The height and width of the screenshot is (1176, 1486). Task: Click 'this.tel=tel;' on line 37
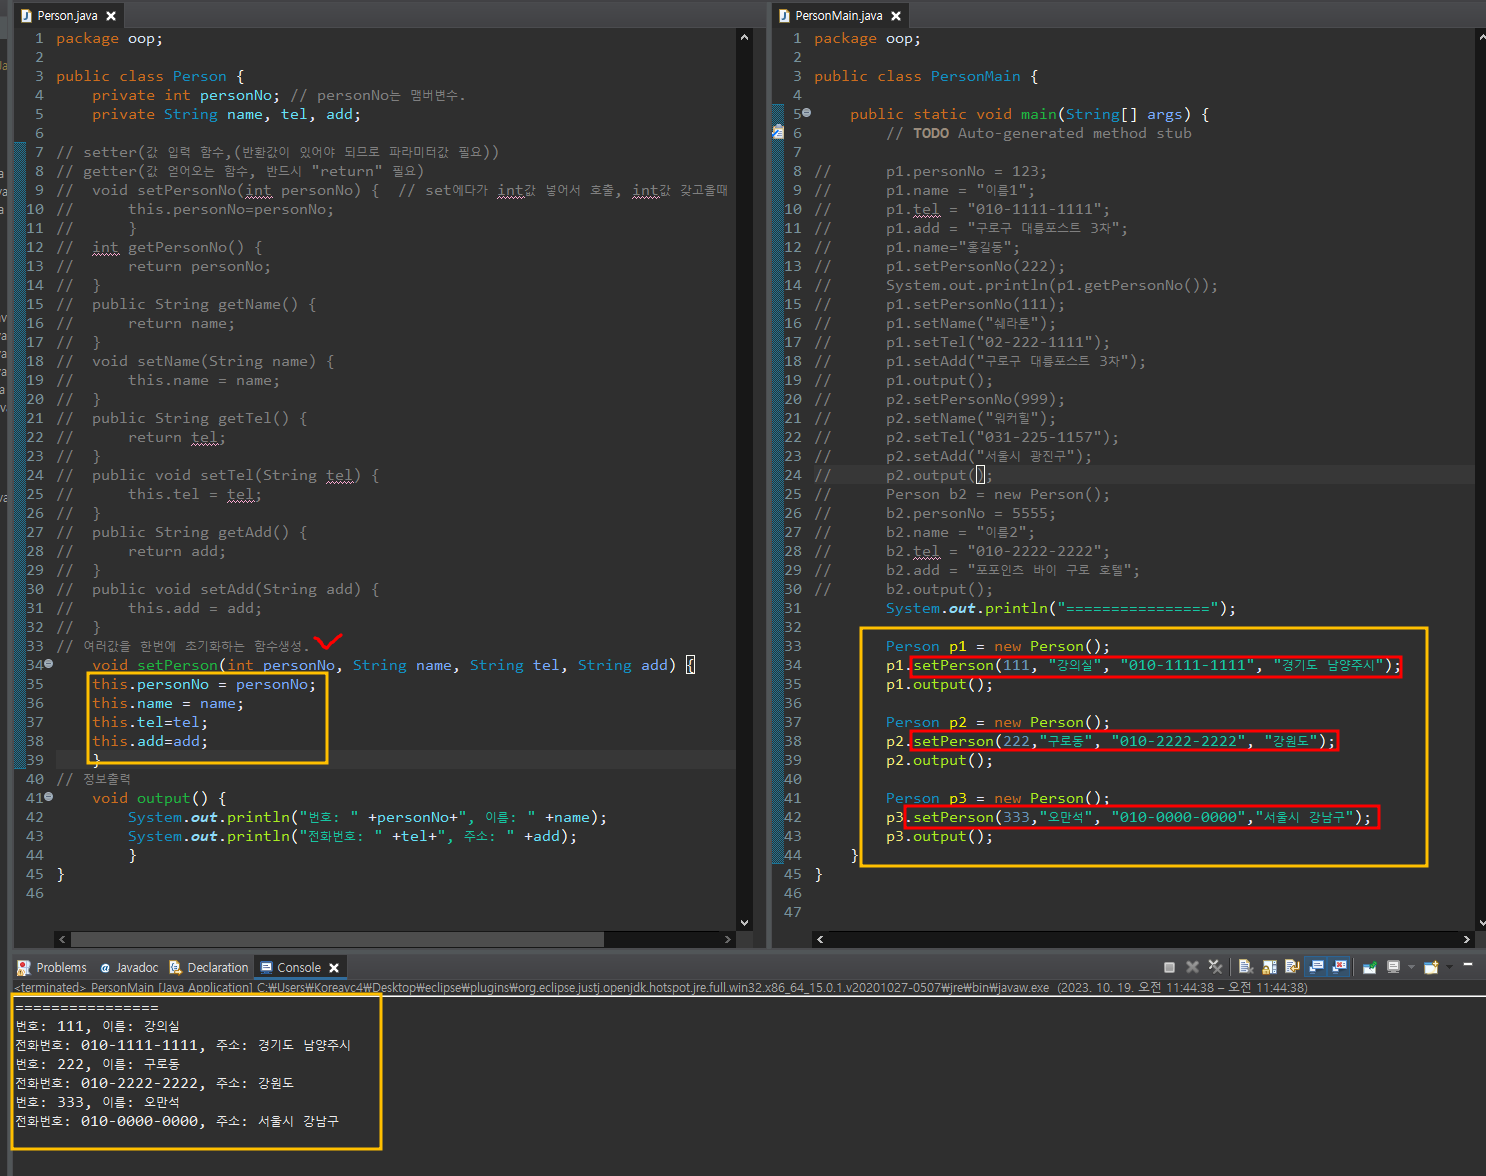150,722
